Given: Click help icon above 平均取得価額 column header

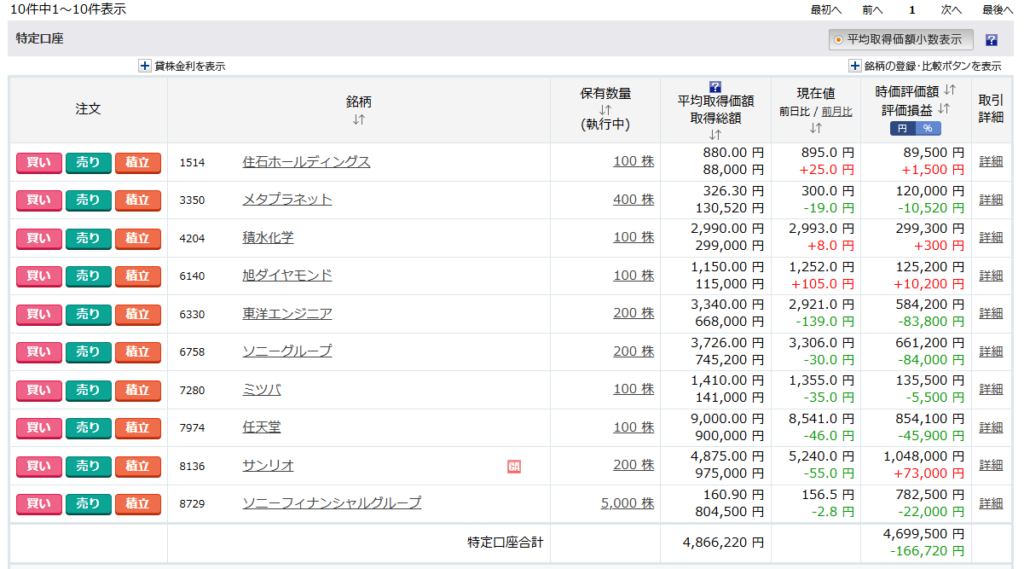Looking at the screenshot, I should coord(715,87).
